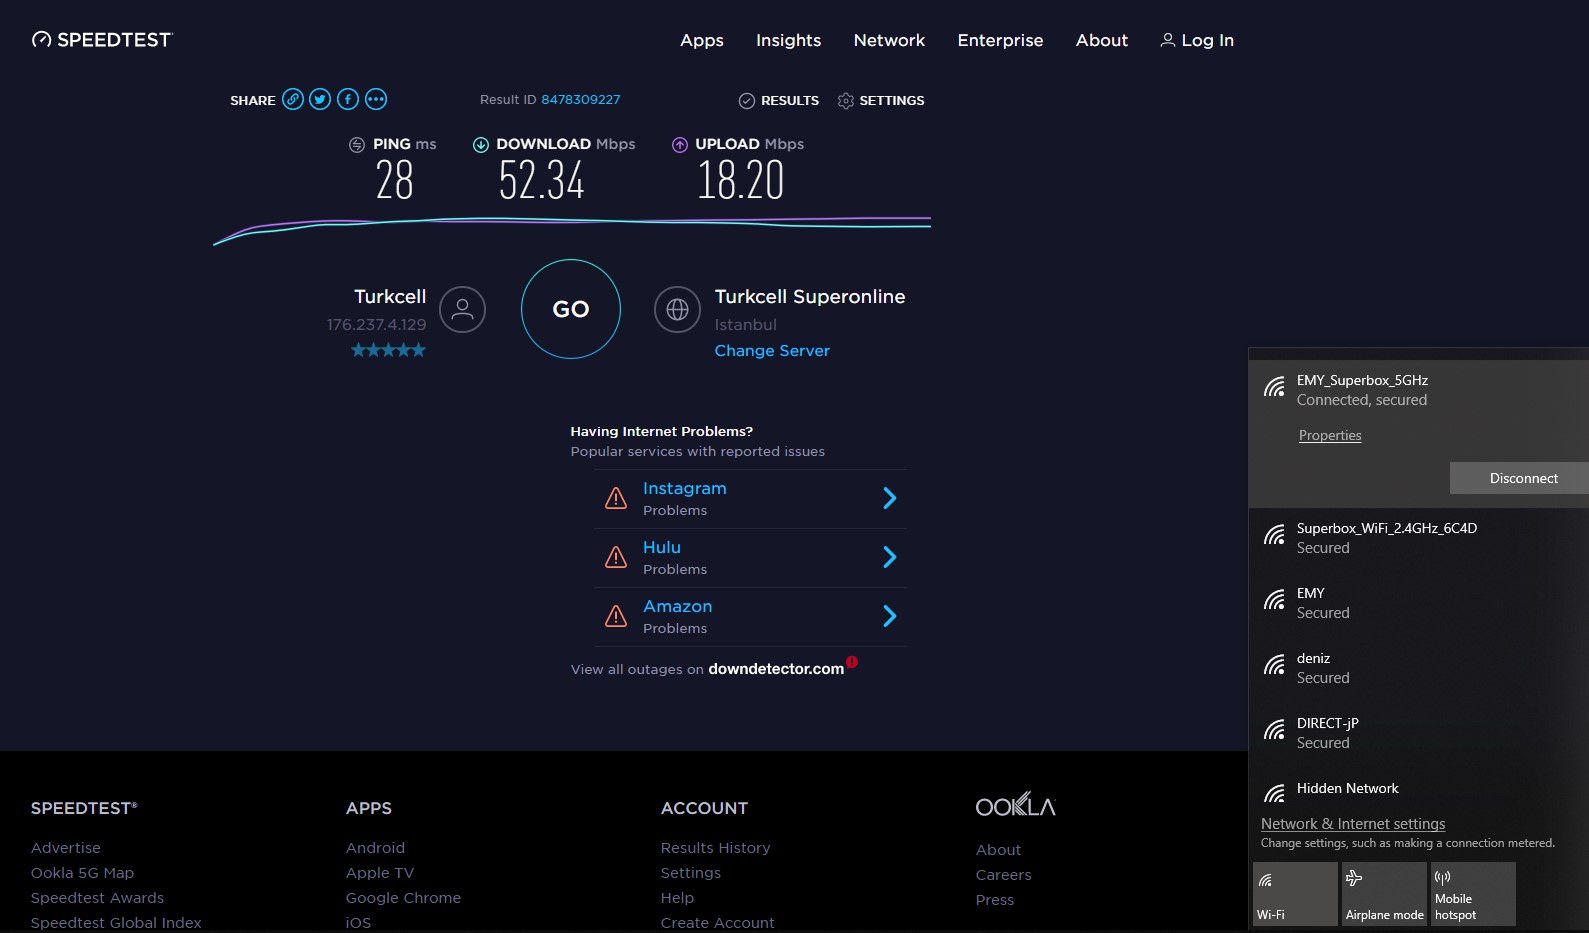Click Turkcell five-star rating
Screen dimensions: 1589x933
(389, 350)
